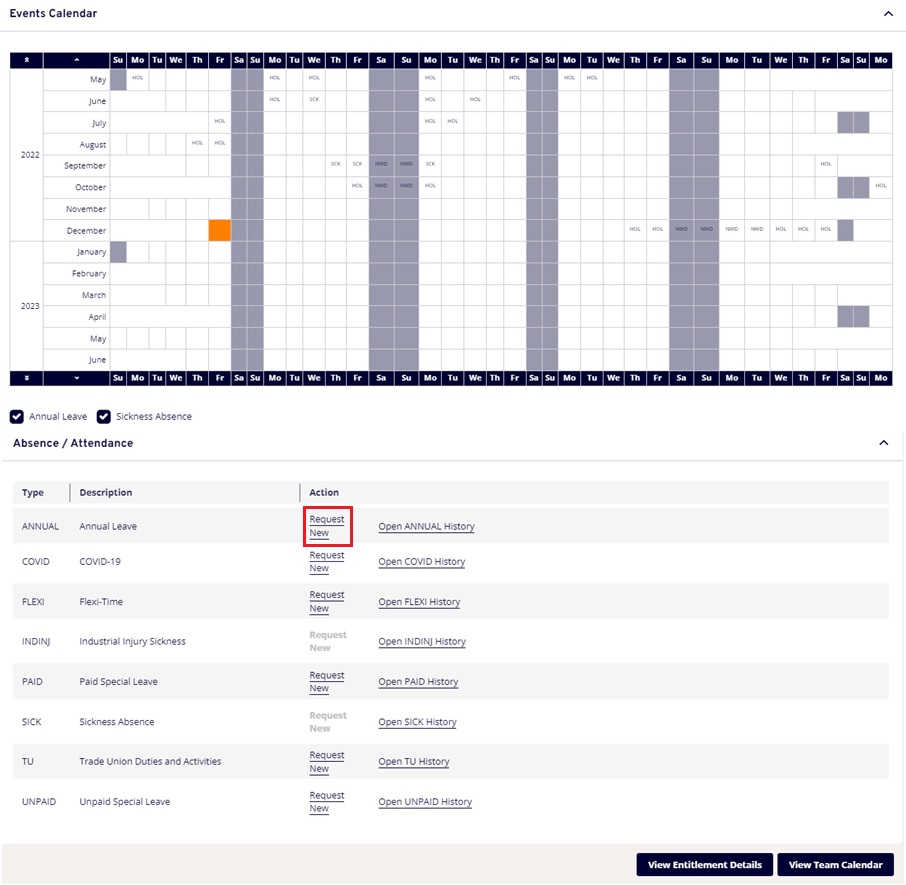Viewport: 906px width, 885px height.
Task: Select the orange highlighted December day
Action: pos(220,230)
